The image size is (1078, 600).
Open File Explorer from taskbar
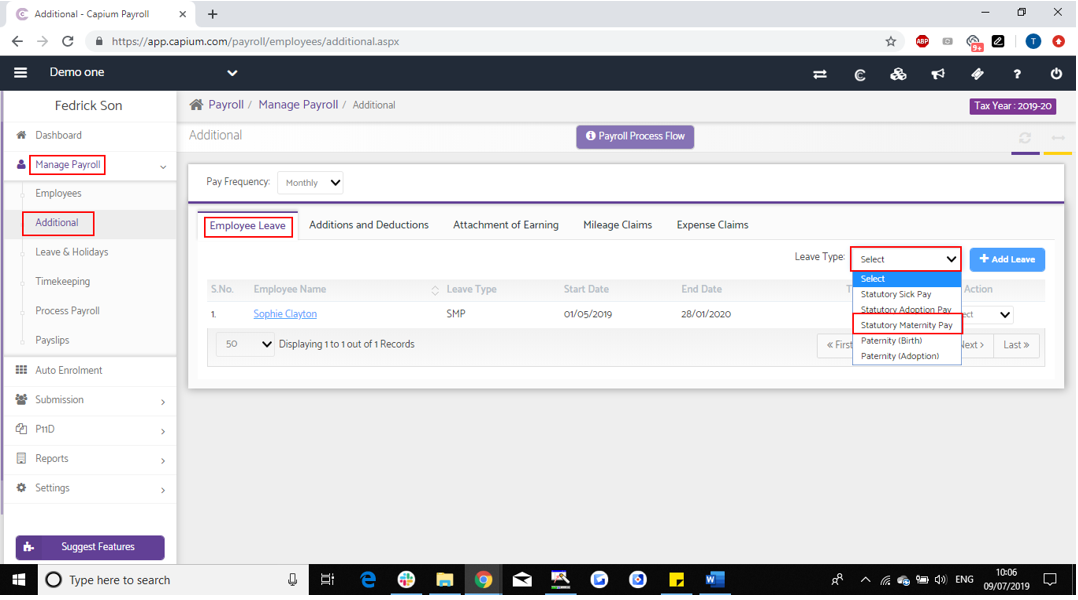444,579
